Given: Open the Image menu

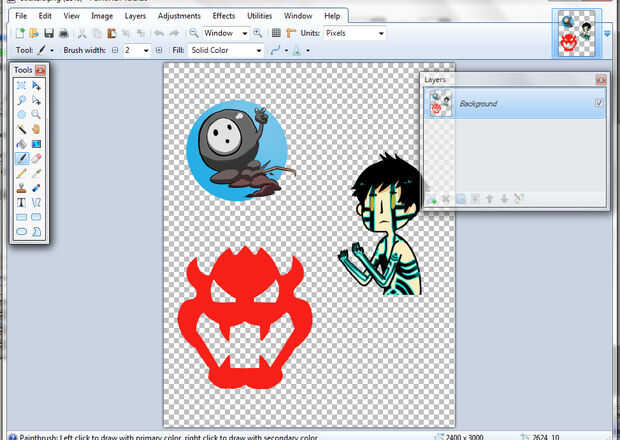Looking at the screenshot, I should tap(102, 16).
